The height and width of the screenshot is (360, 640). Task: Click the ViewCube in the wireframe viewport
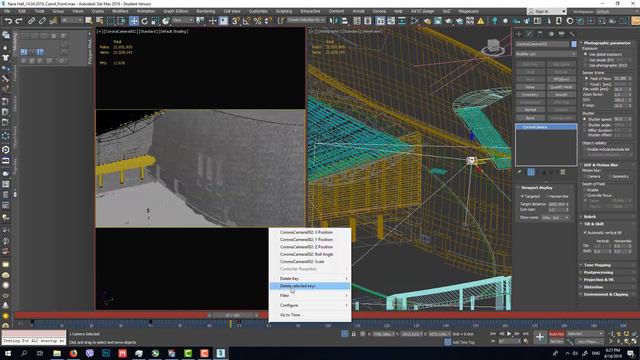point(493,47)
